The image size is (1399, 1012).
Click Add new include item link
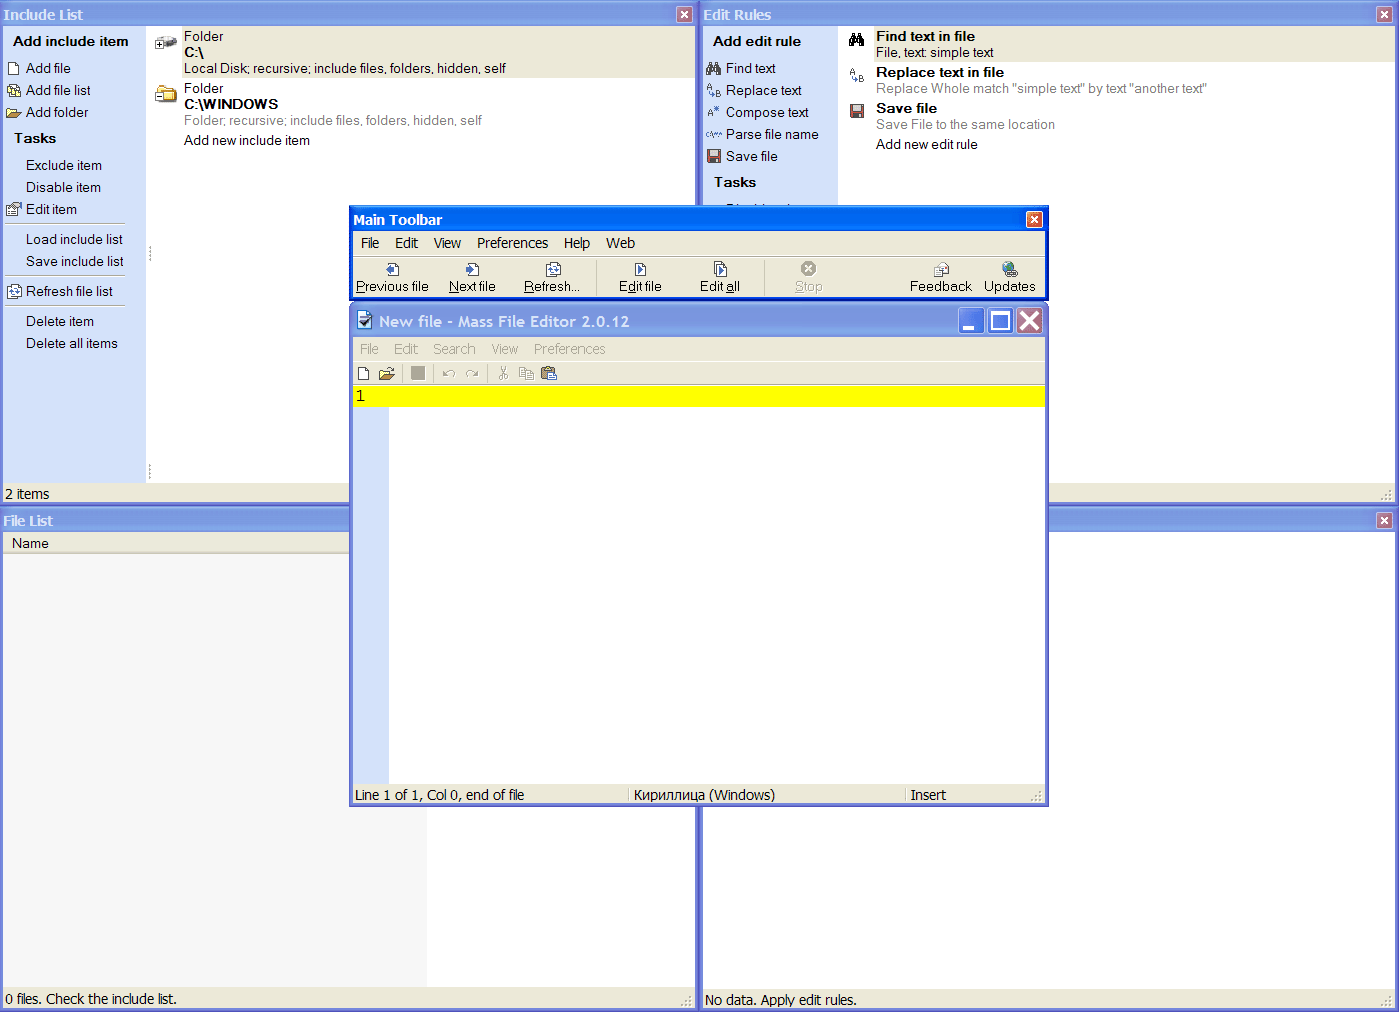click(x=247, y=140)
